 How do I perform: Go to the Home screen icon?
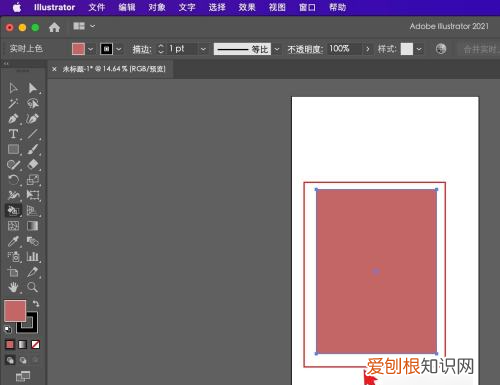click(54, 27)
